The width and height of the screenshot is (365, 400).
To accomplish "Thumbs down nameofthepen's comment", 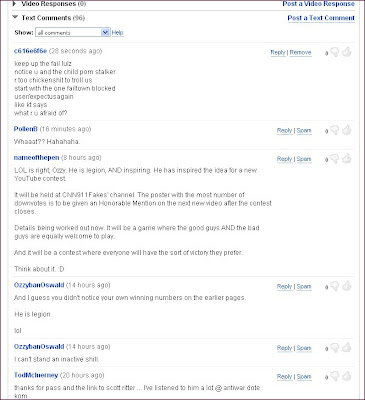I will click(x=335, y=159).
